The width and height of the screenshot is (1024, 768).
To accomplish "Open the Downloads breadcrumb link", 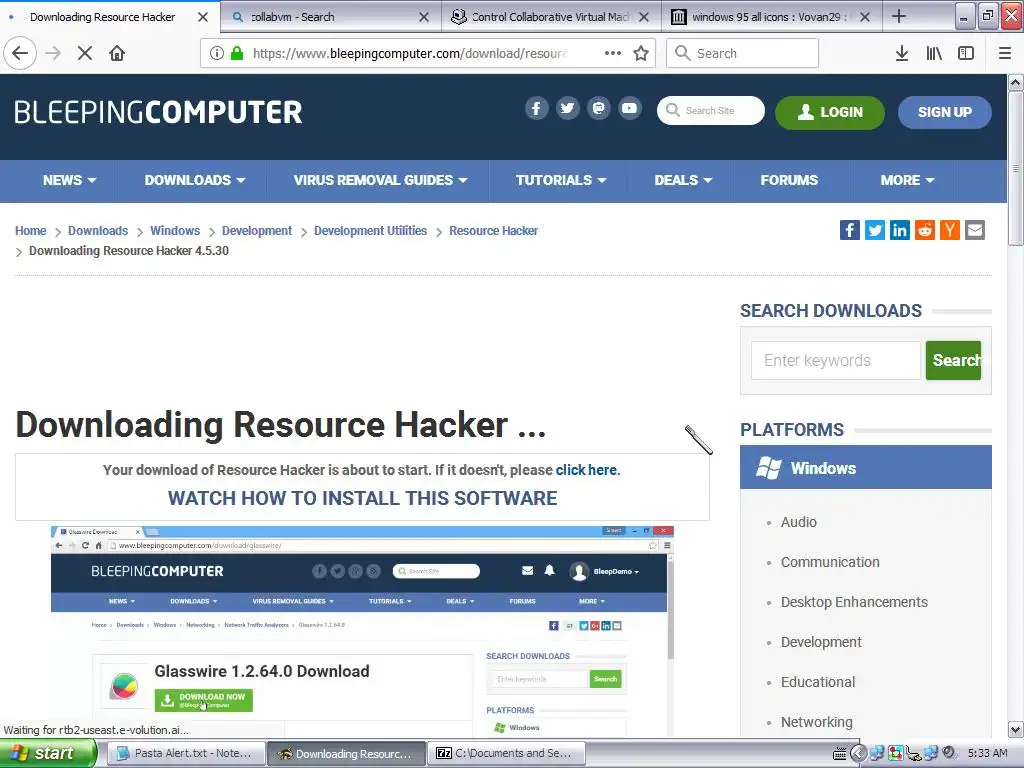I will click(98, 231).
